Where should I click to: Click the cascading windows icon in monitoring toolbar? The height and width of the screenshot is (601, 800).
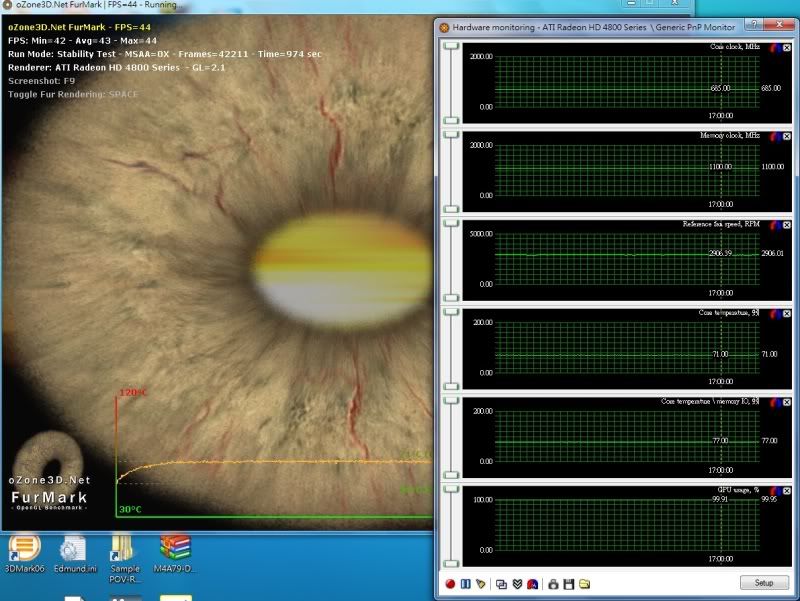pyautogui.click(x=502, y=584)
